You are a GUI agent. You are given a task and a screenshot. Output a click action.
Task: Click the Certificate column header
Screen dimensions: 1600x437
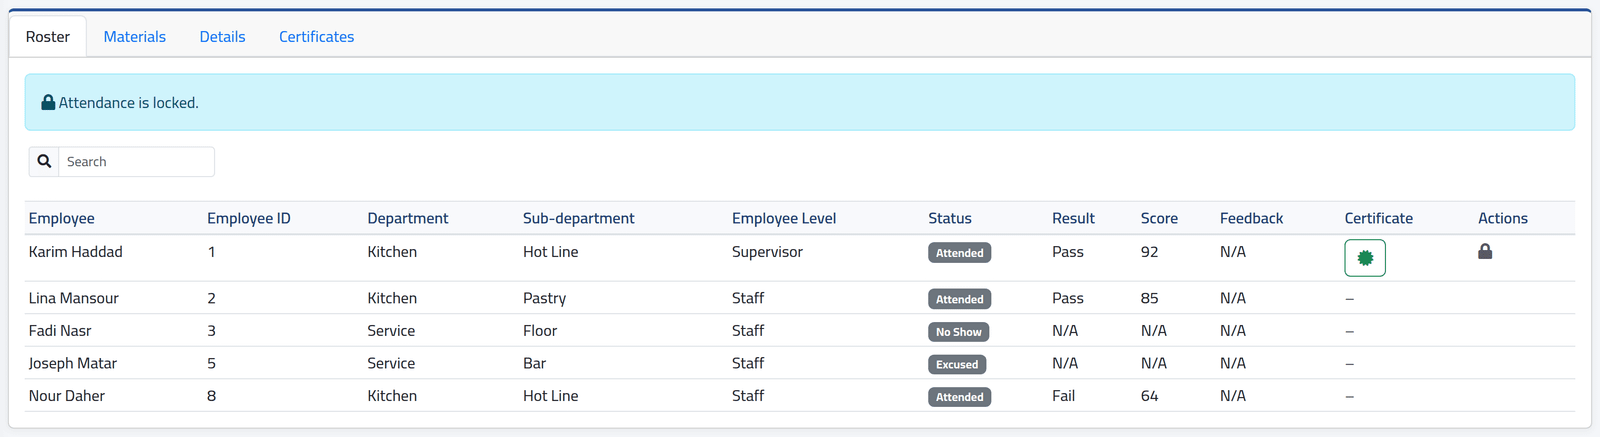click(x=1379, y=218)
